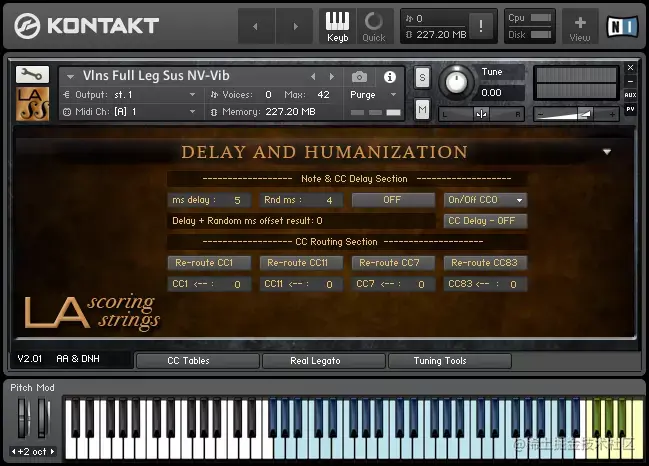Viewport: 649px width, 466px height.
Task: Click the Rnd ms value field
Action: click(301, 200)
